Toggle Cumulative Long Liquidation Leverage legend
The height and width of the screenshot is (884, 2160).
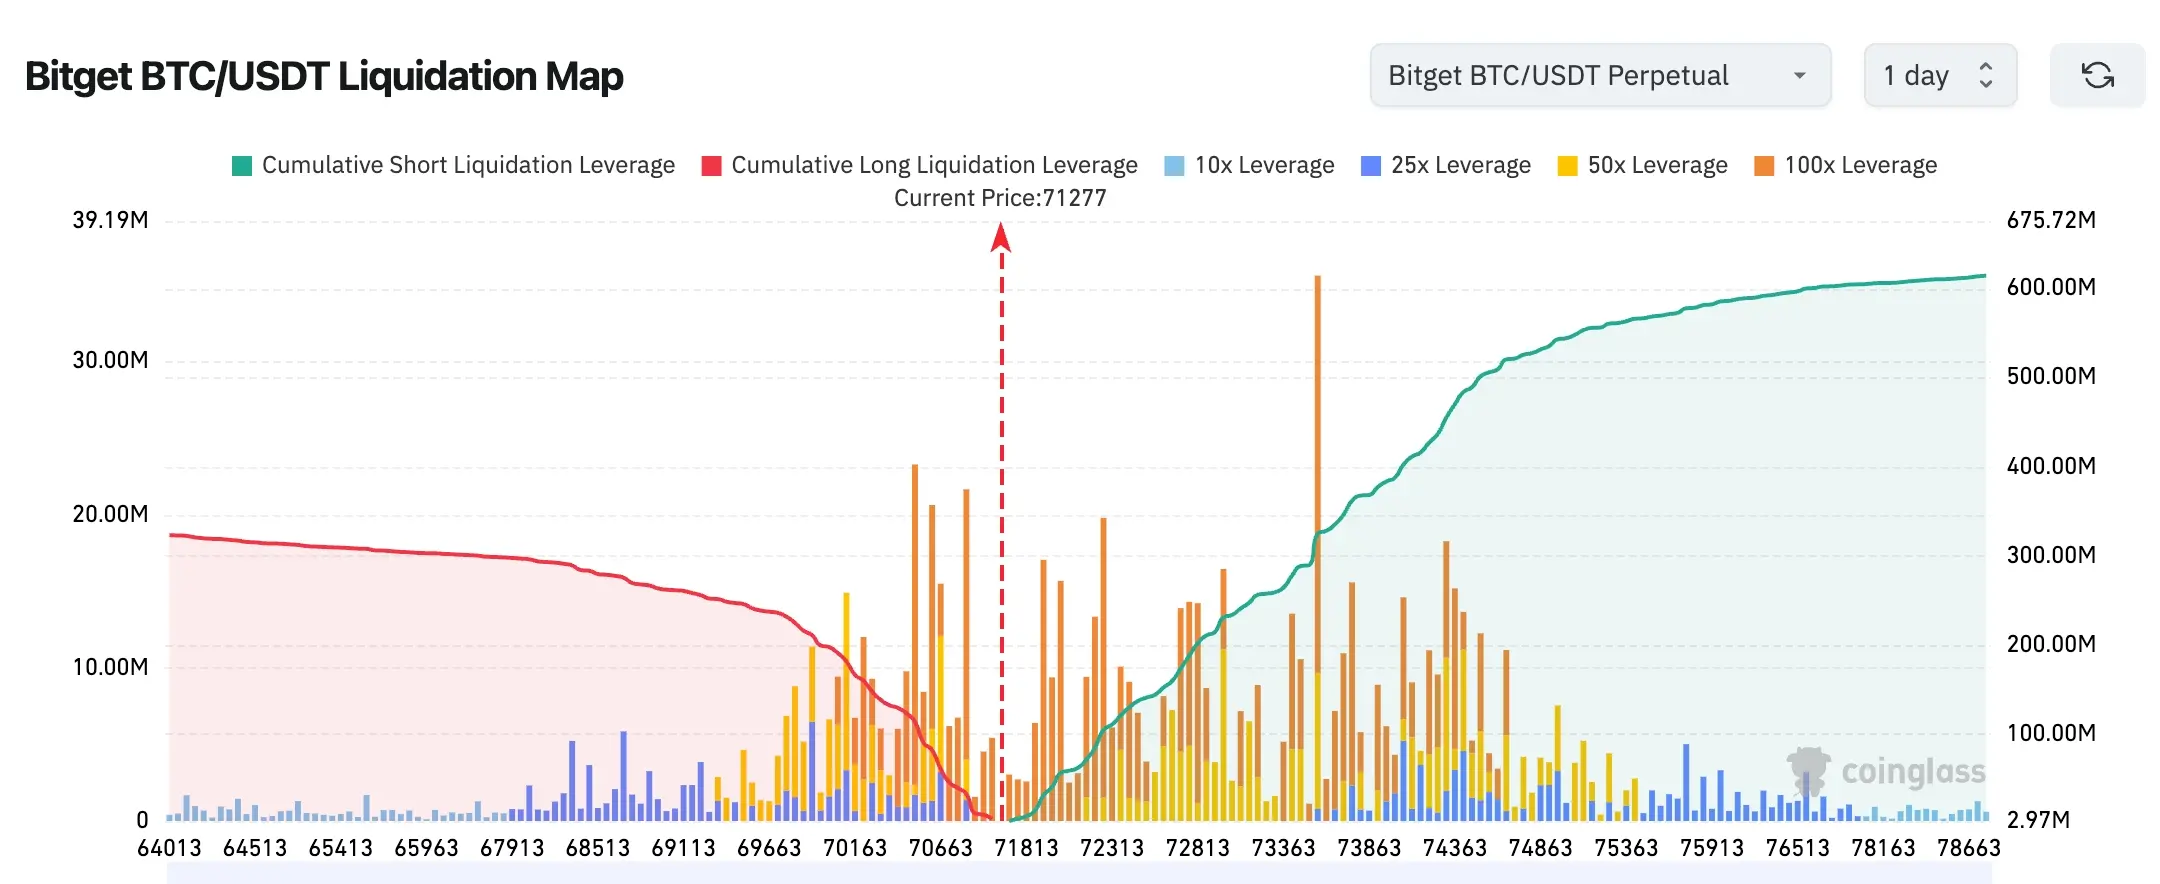920,165
